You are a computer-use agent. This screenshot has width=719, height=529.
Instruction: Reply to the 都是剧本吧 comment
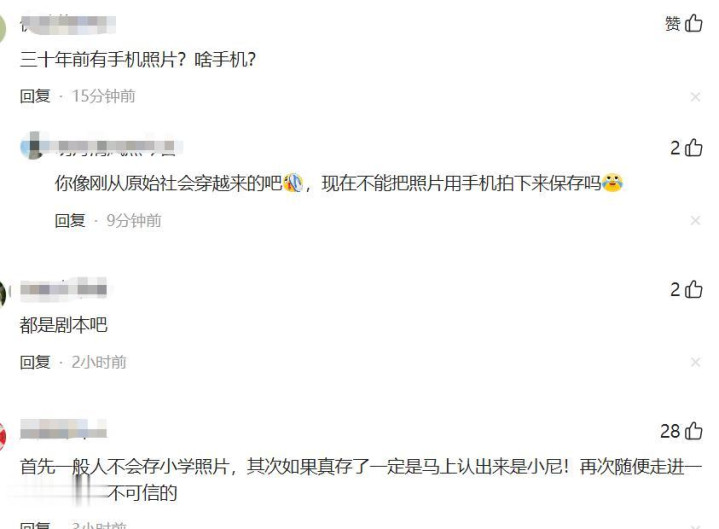[x=35, y=362]
